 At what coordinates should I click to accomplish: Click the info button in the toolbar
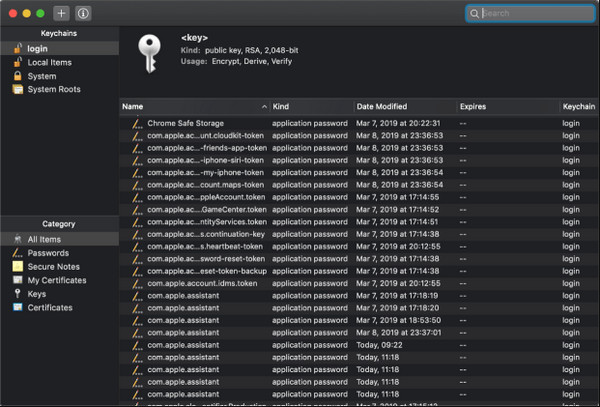point(84,14)
